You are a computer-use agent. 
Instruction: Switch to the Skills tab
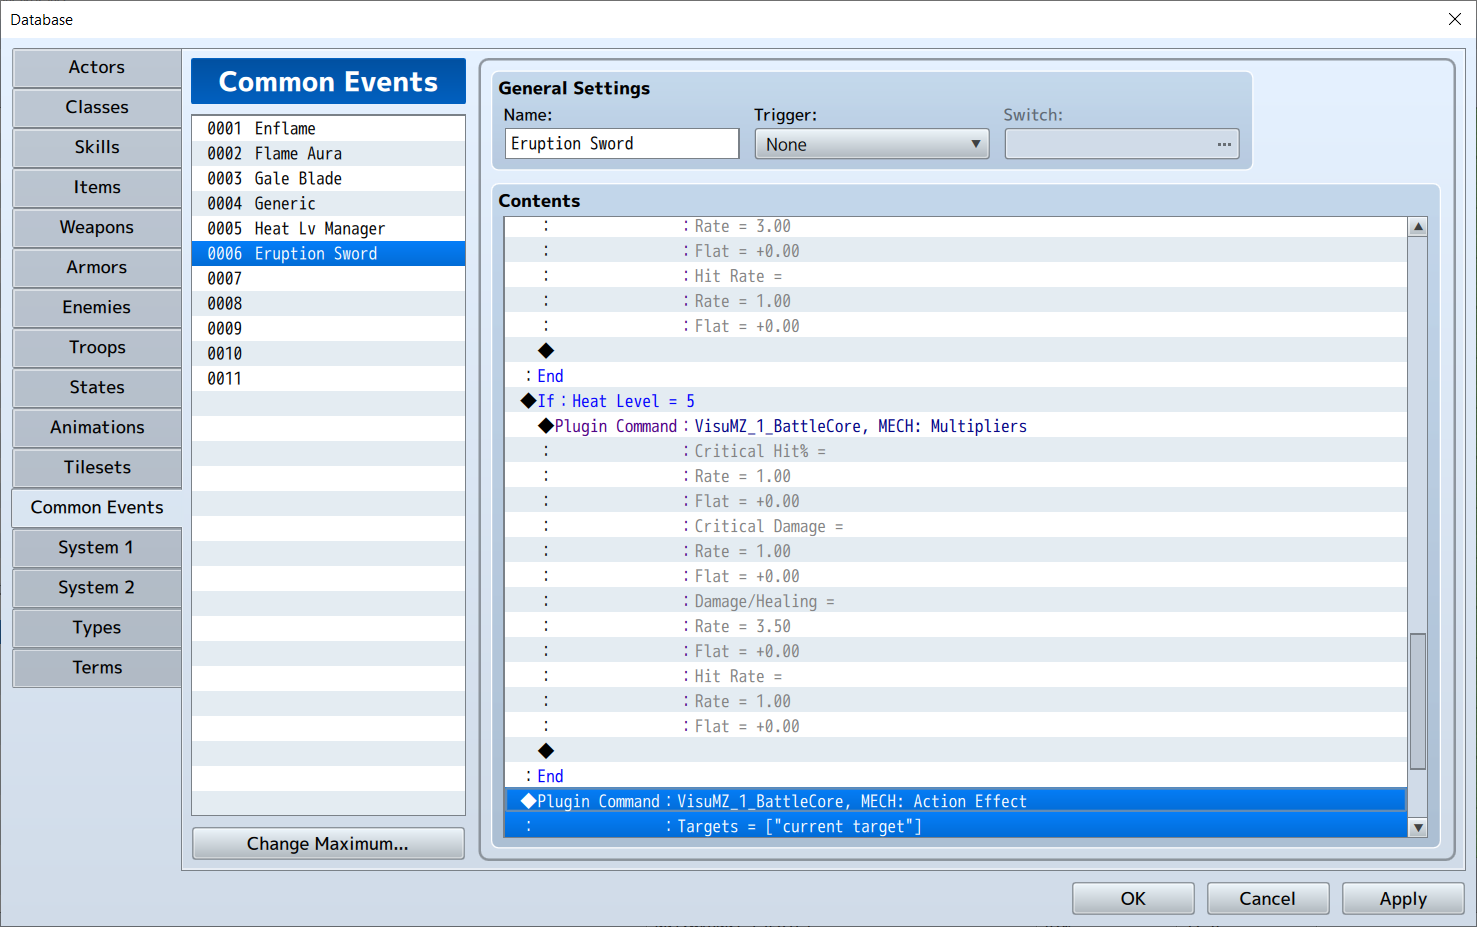tap(97, 147)
